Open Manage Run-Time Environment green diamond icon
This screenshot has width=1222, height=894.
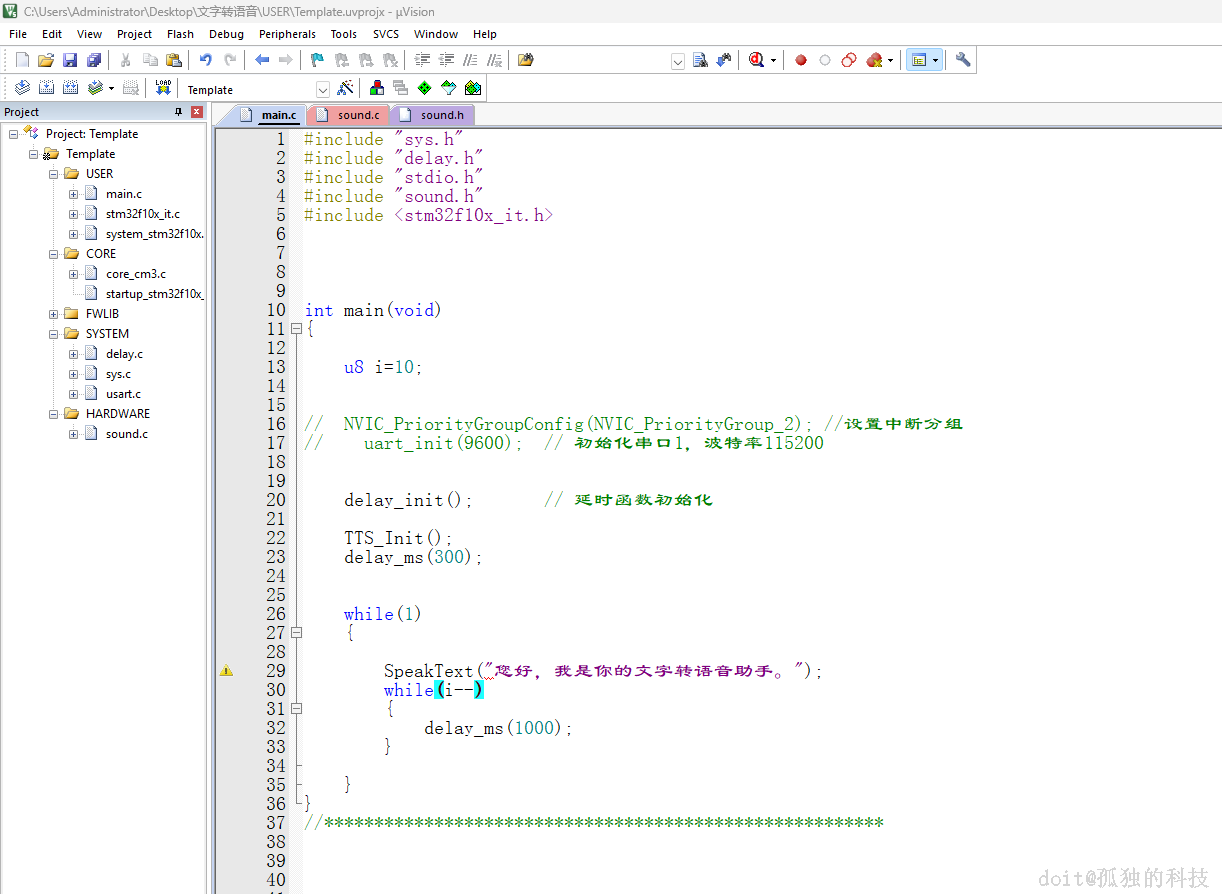[424, 88]
